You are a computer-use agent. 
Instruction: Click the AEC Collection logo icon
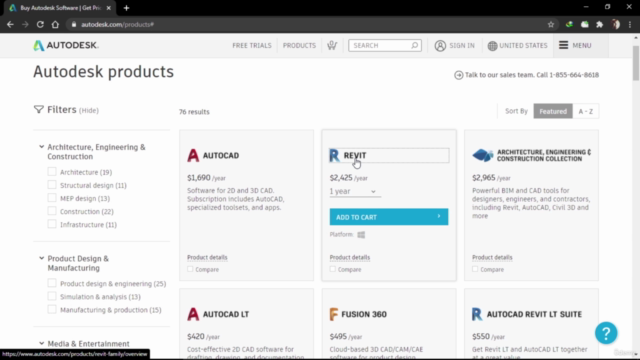483,155
